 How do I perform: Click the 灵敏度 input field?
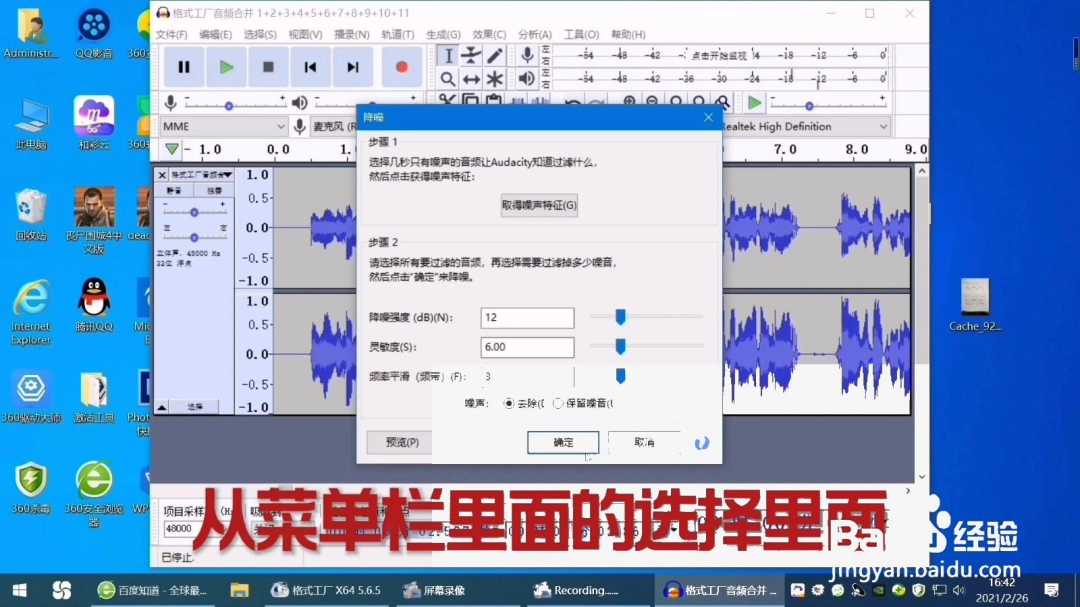coord(527,347)
